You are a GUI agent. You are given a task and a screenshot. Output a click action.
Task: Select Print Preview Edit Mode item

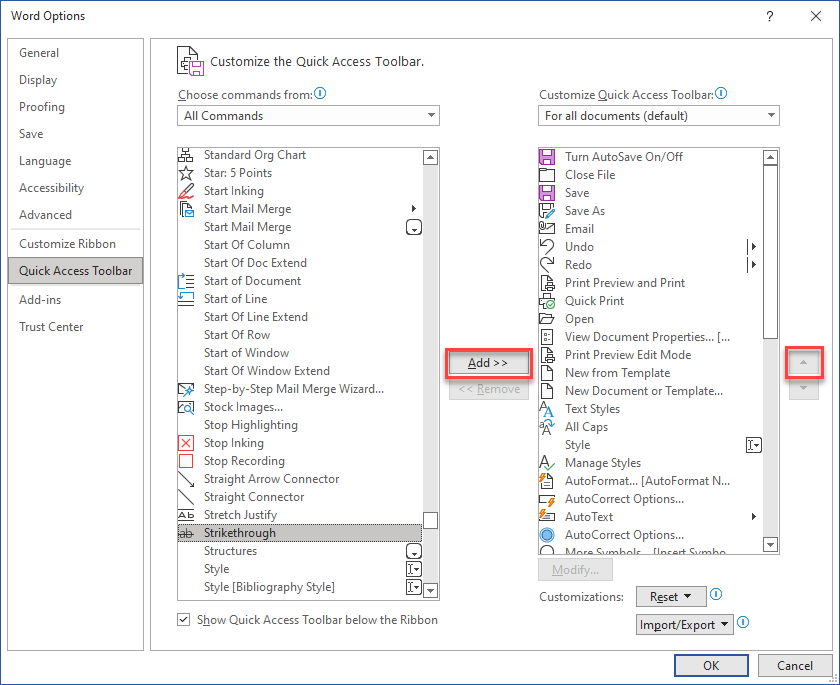coord(650,355)
